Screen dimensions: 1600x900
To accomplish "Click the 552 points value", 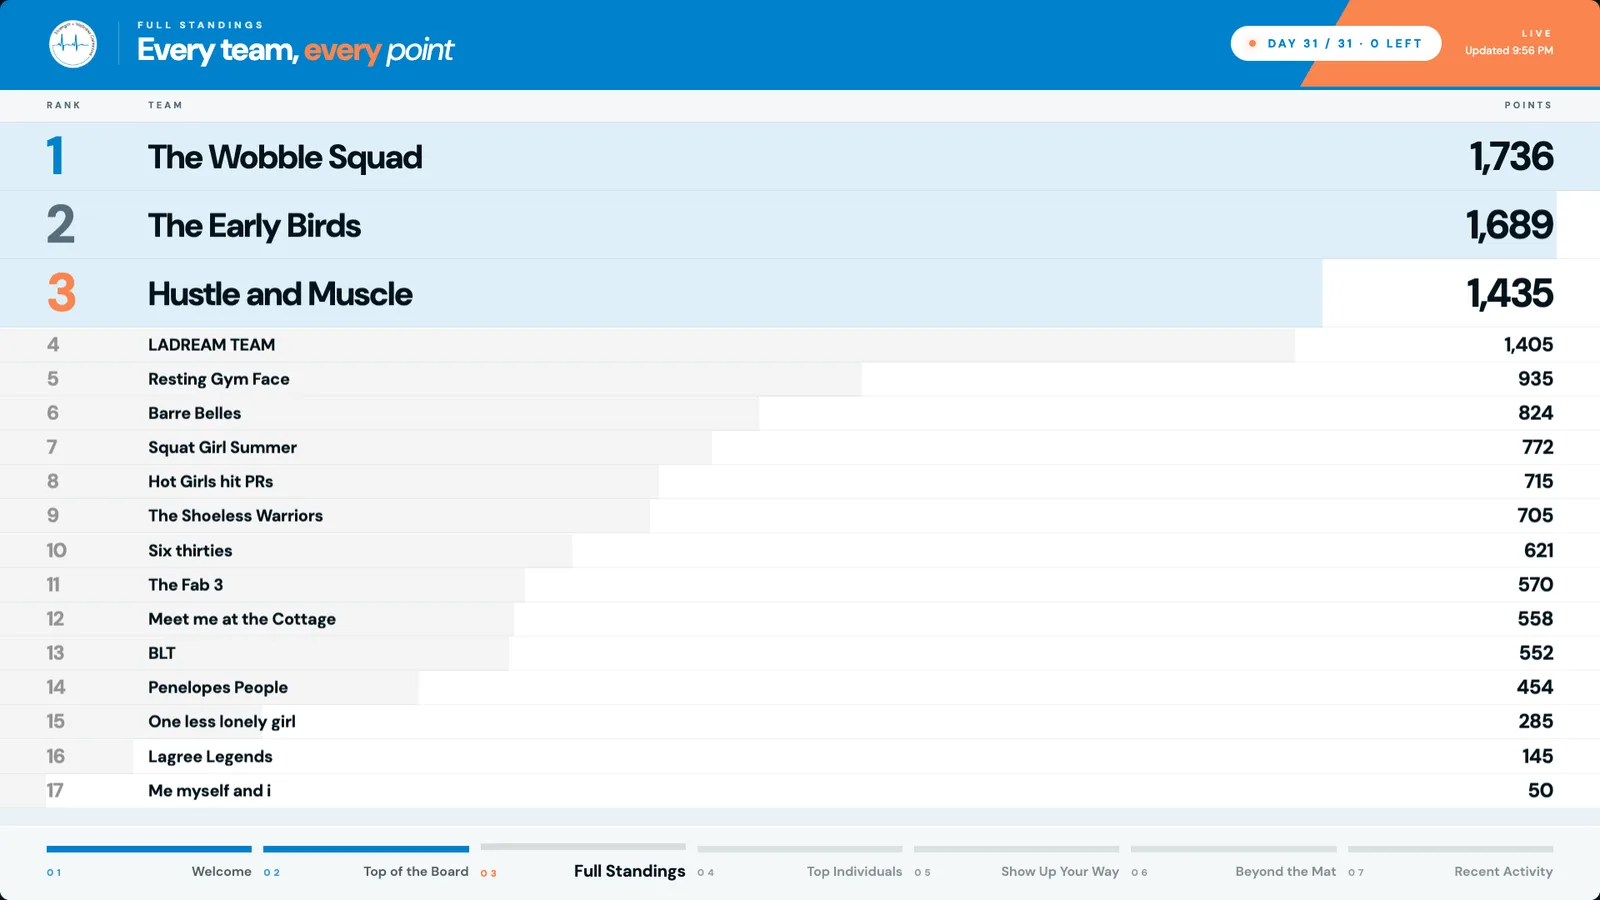I will tap(1537, 653).
